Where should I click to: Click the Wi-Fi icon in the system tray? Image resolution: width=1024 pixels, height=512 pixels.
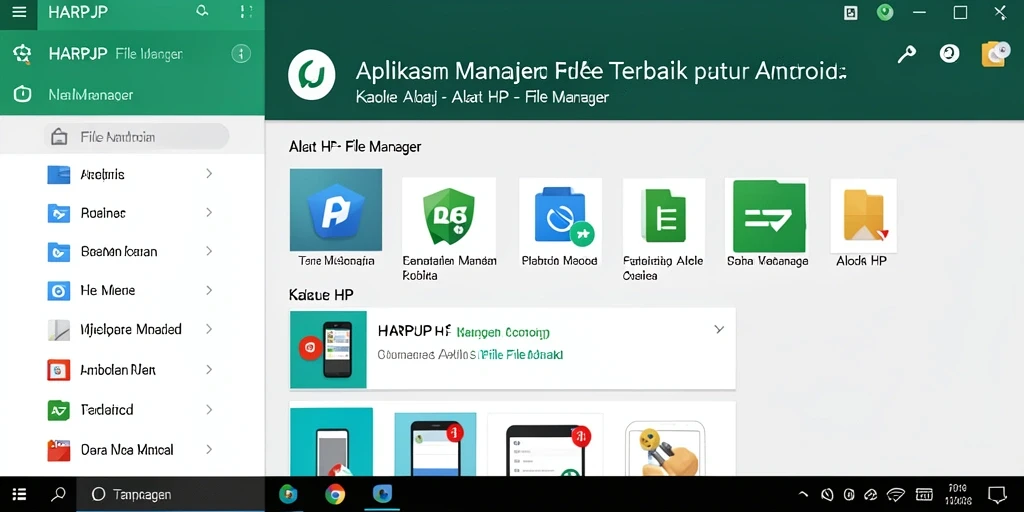[895, 494]
